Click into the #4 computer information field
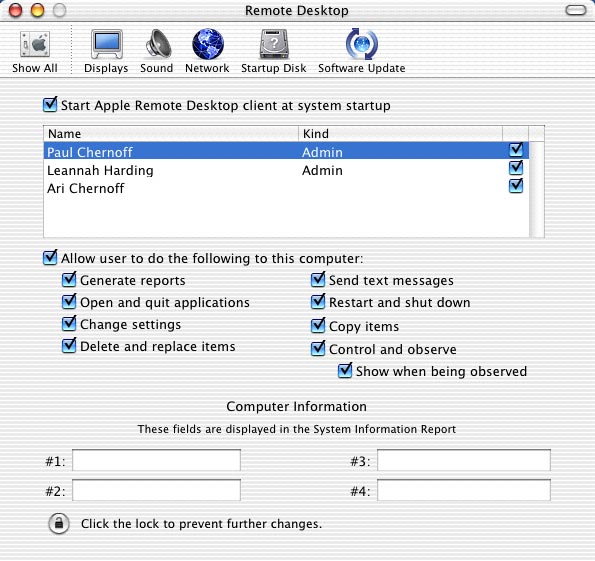The width and height of the screenshot is (595, 561). [x=464, y=490]
